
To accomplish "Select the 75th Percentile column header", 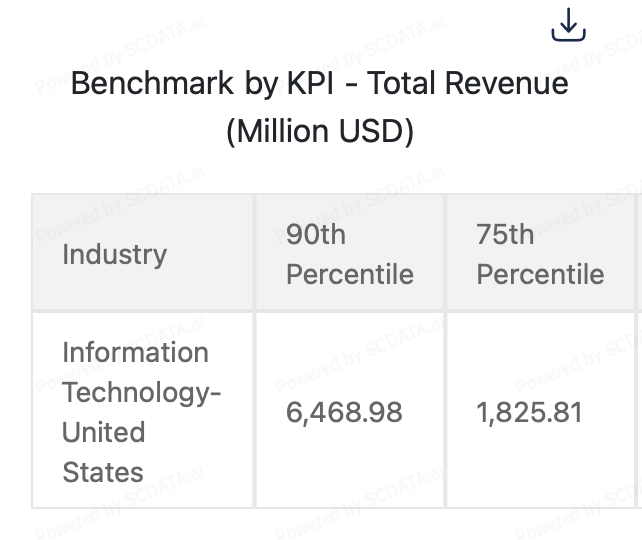I will pyautogui.click(x=540, y=254).
